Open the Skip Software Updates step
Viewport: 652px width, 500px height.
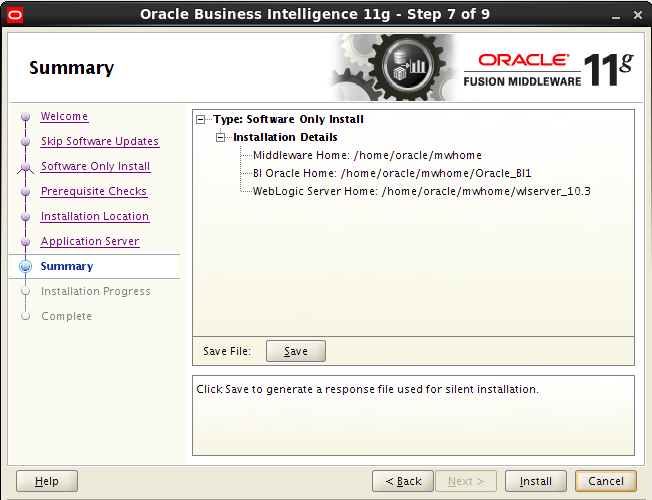click(100, 141)
